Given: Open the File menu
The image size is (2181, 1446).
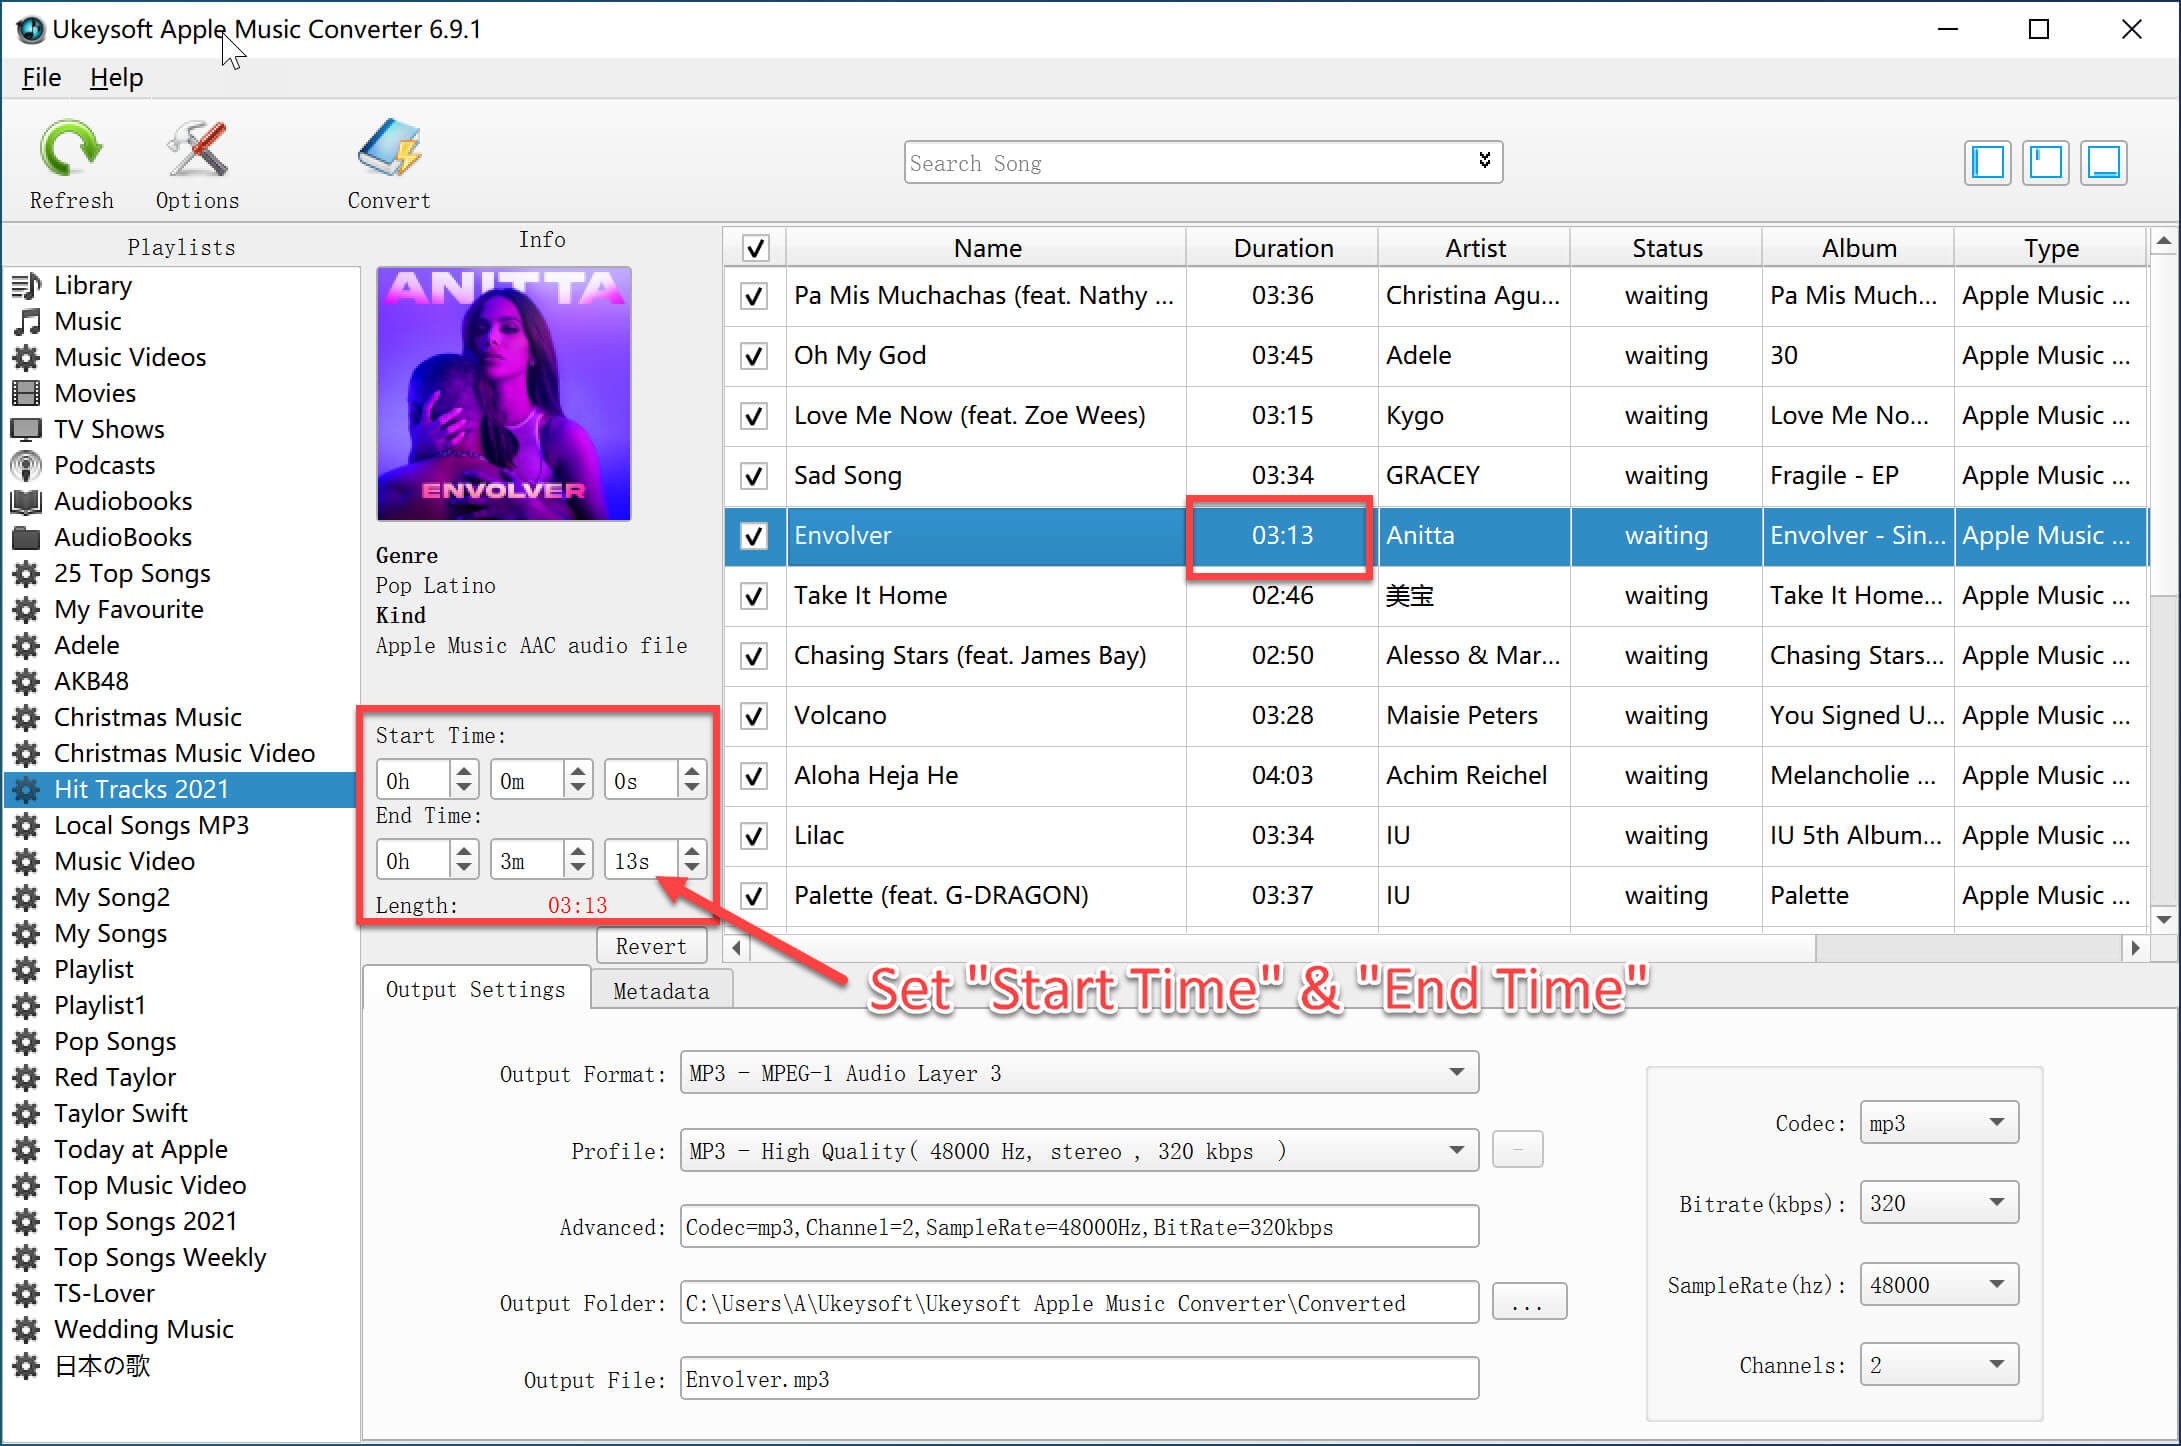Looking at the screenshot, I should [40, 76].
